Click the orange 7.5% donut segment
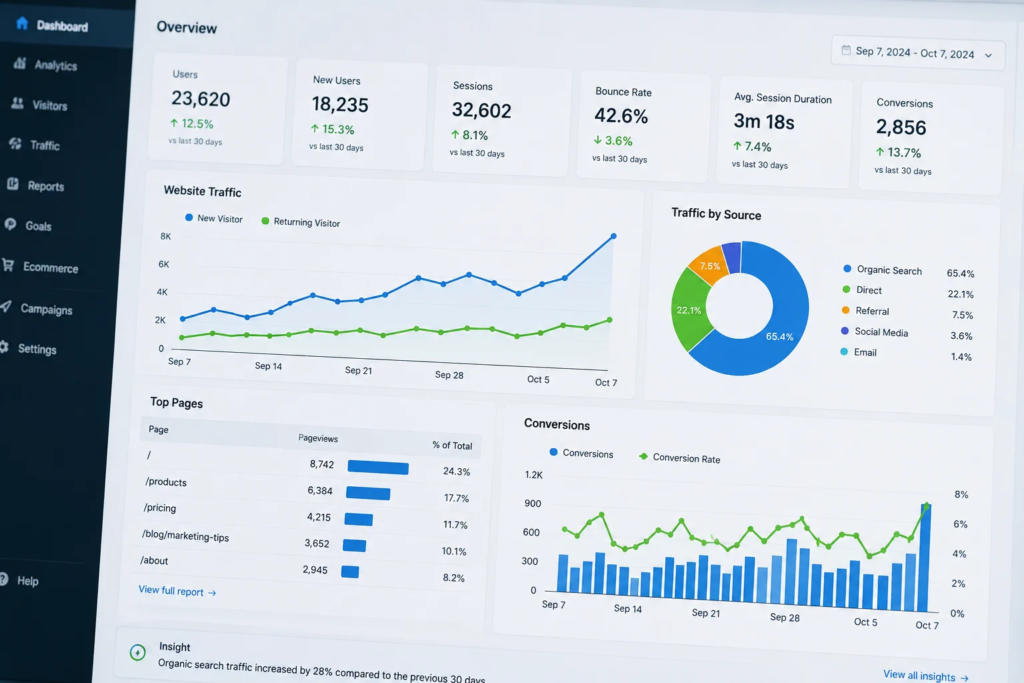1024x683 pixels. (x=709, y=266)
